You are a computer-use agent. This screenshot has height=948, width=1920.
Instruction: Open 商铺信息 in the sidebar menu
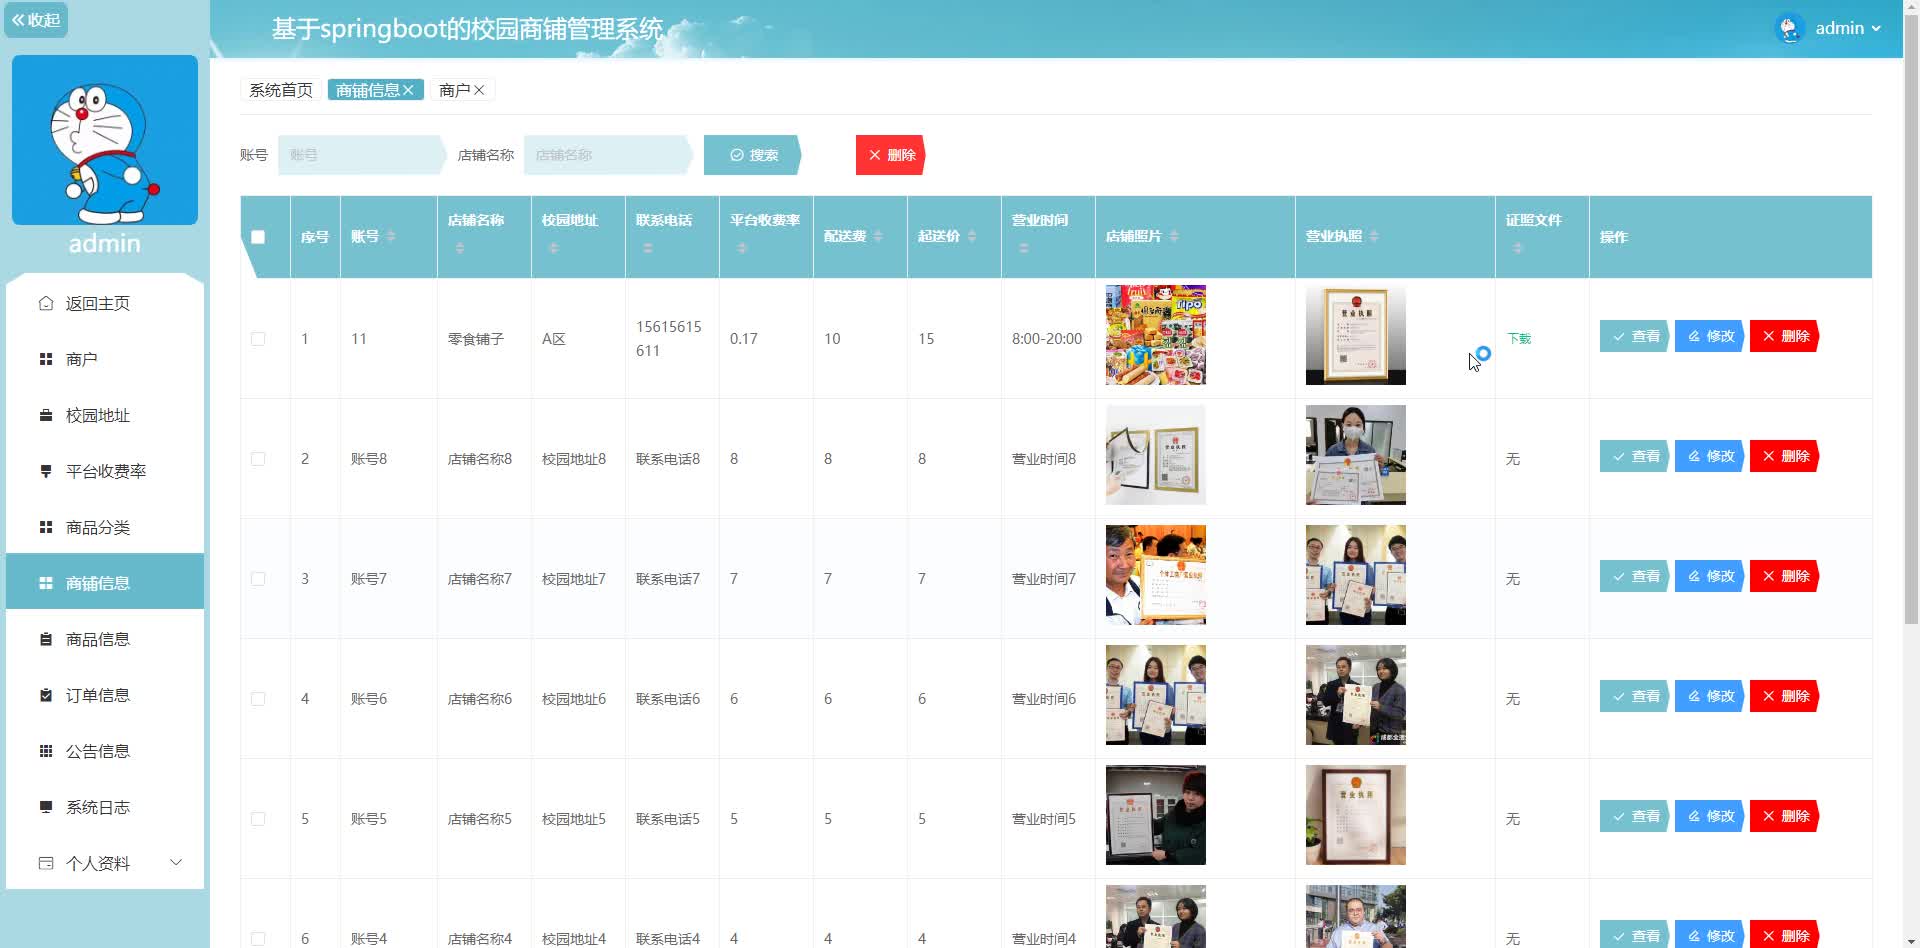pos(105,583)
